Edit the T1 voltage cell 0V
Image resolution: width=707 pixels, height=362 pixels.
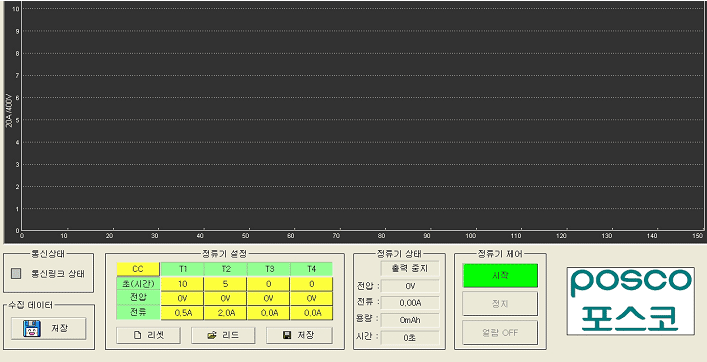click(x=183, y=298)
